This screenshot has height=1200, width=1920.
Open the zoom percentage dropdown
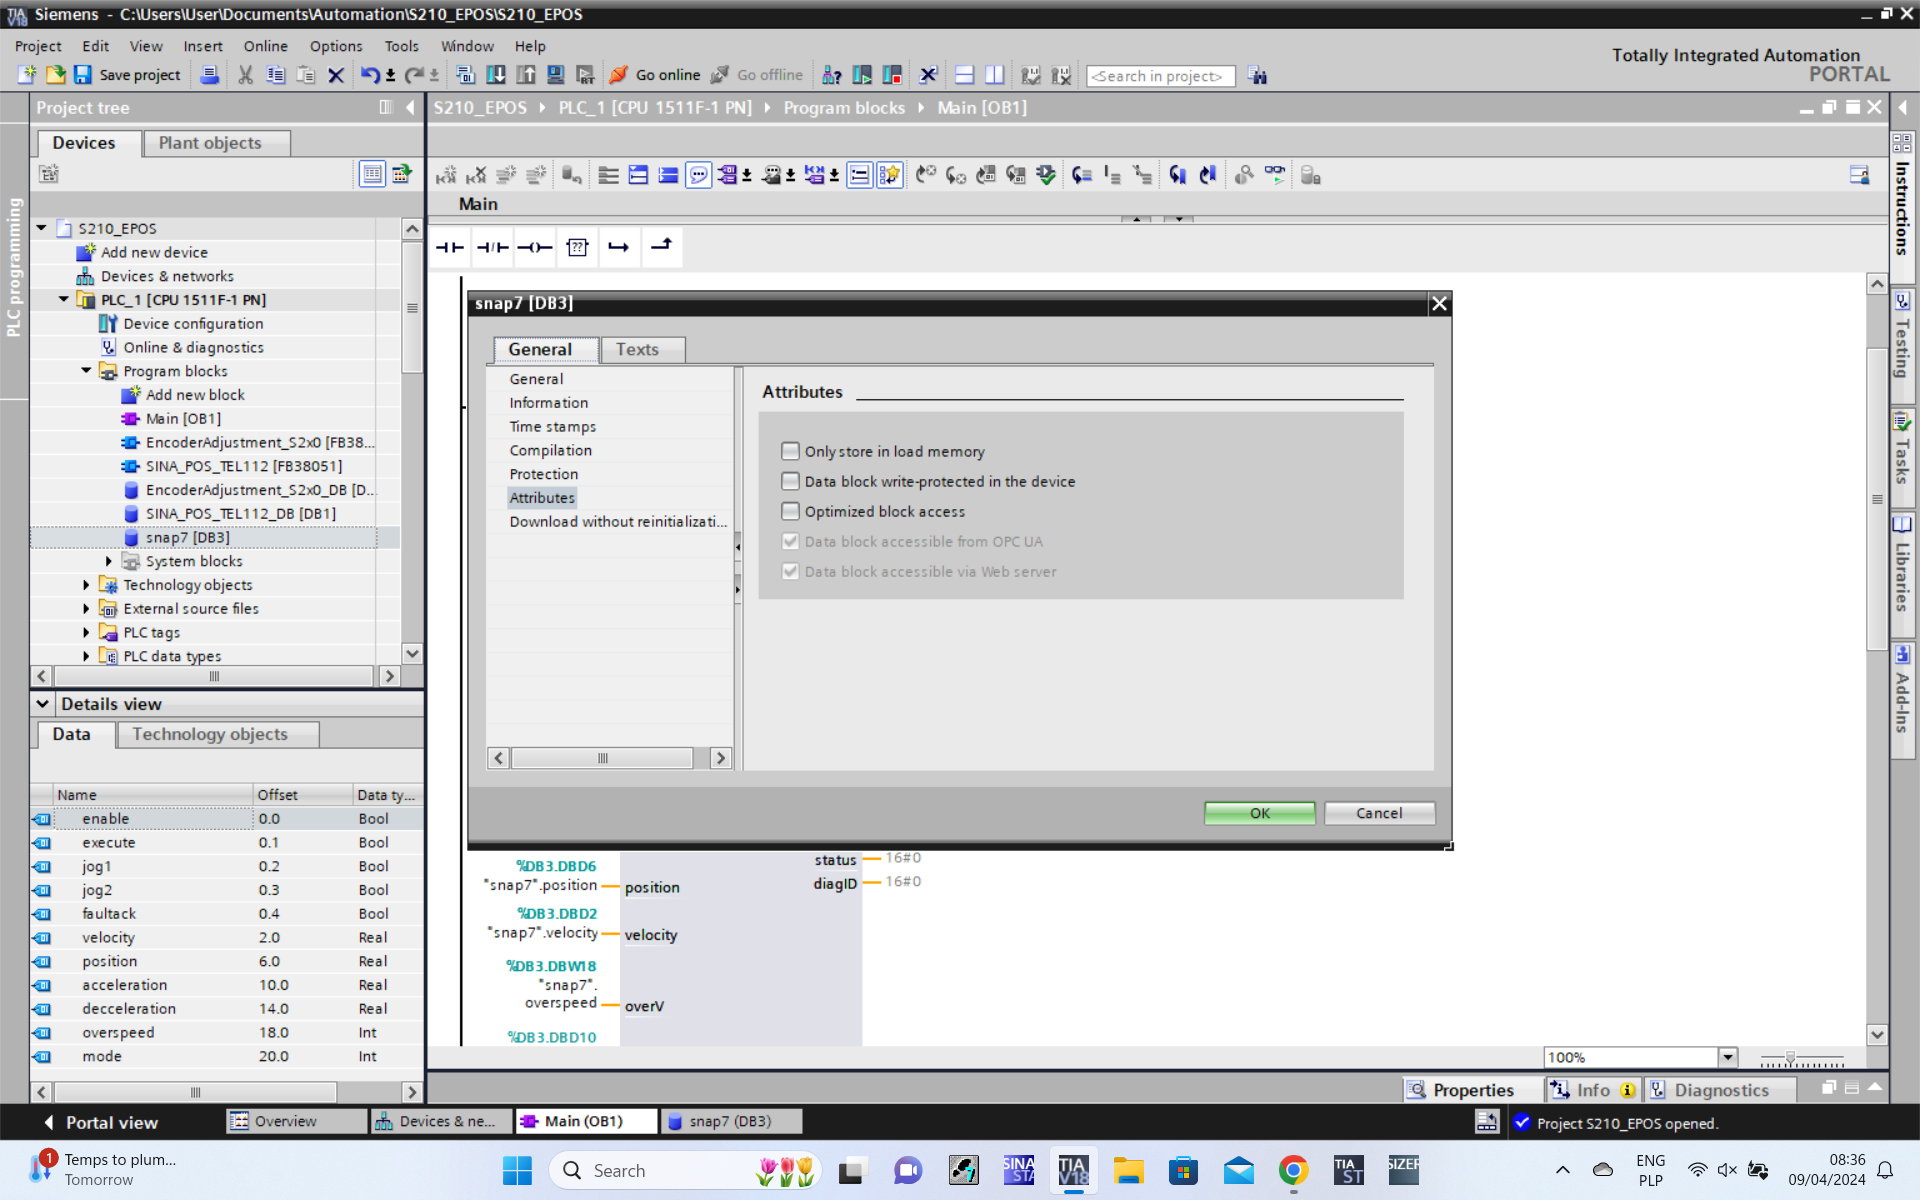(1727, 1057)
